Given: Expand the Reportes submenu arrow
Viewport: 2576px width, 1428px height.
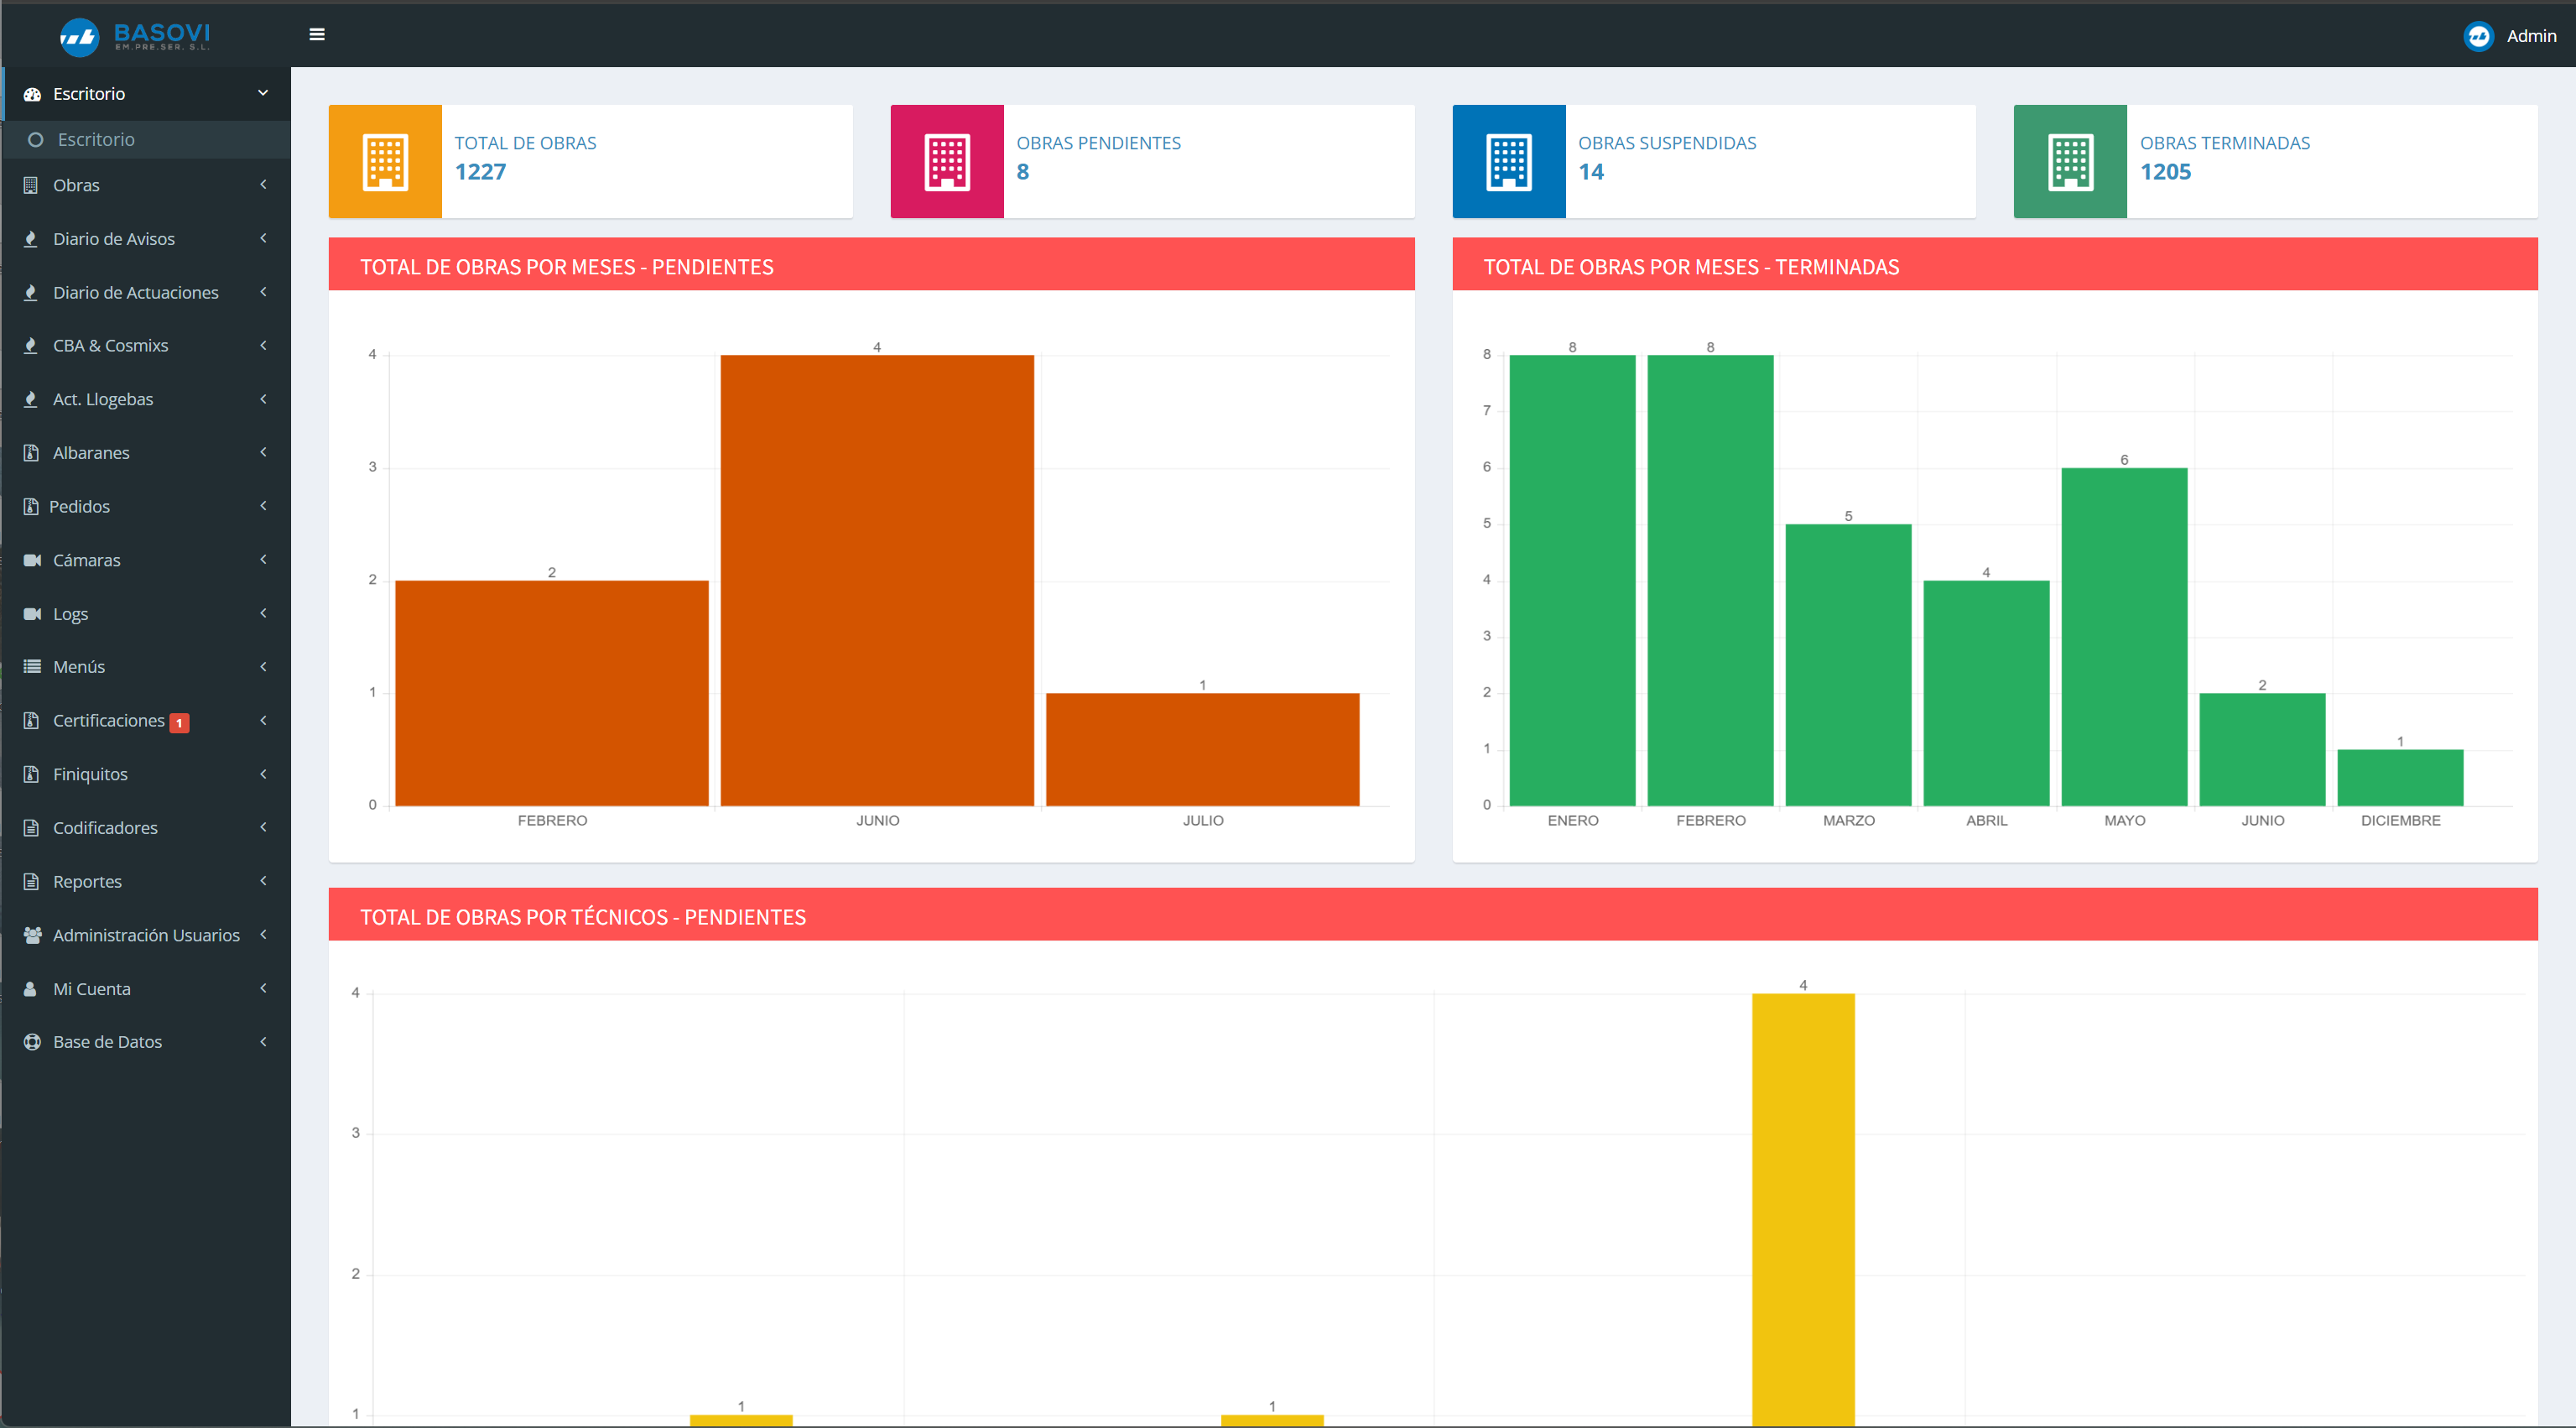Looking at the screenshot, I should 263,881.
